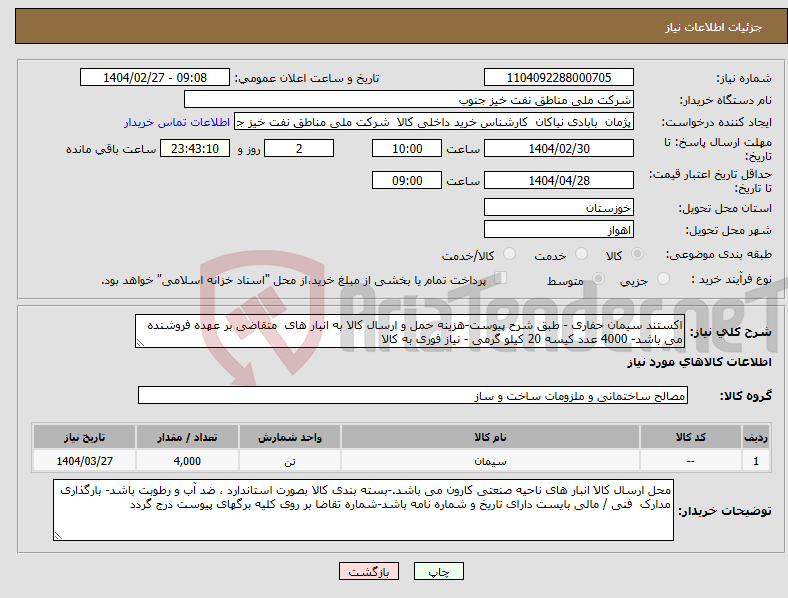Click the goods group field مصالح ساختمانی

(413, 395)
